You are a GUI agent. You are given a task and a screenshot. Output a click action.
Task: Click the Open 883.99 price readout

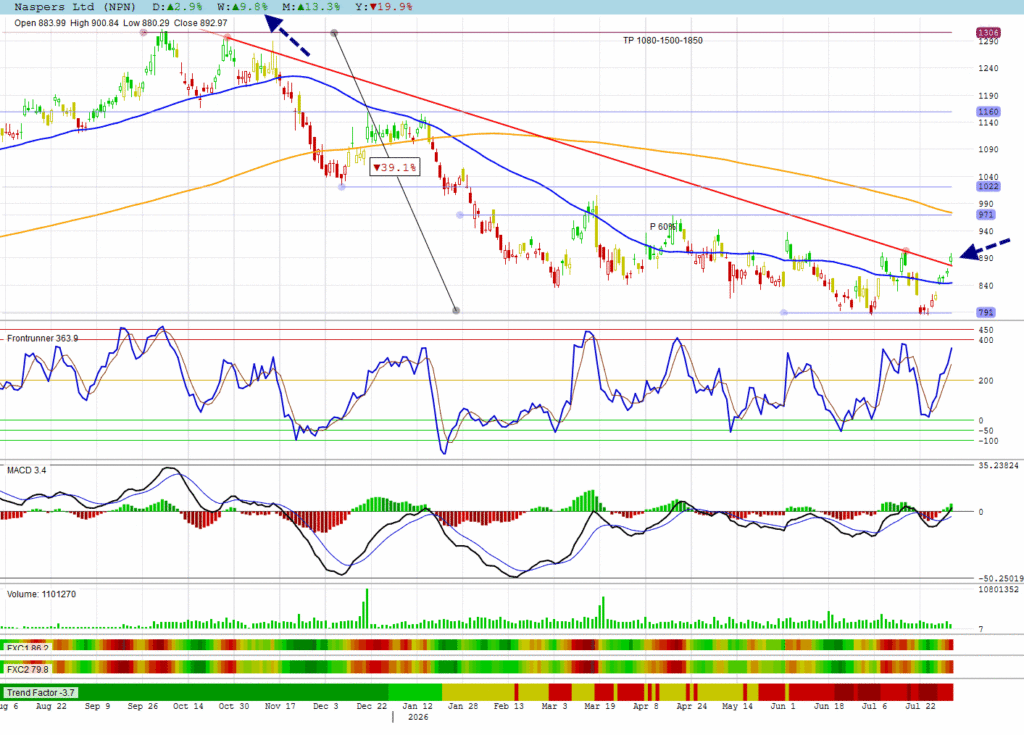[x=40, y=23]
